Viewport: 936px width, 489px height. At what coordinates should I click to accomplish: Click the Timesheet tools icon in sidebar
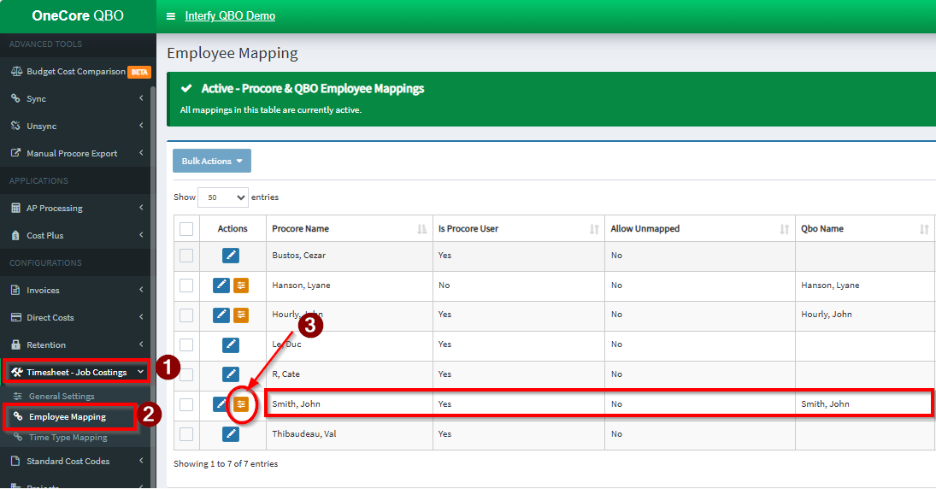tap(17, 372)
